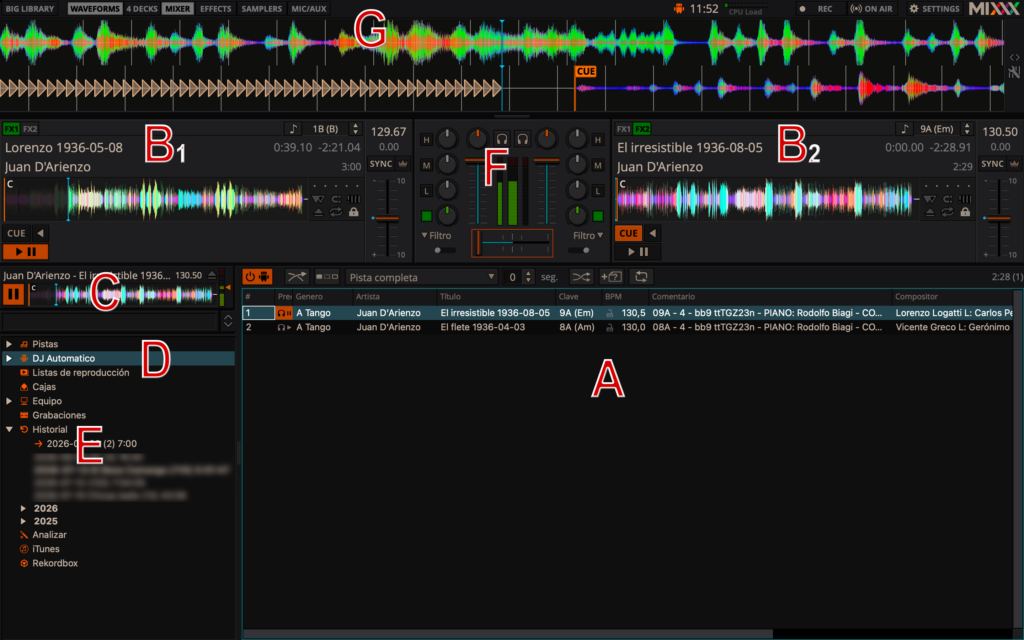Click the Auto DJ fade now icon
The image size is (1024, 640).
click(x=296, y=277)
